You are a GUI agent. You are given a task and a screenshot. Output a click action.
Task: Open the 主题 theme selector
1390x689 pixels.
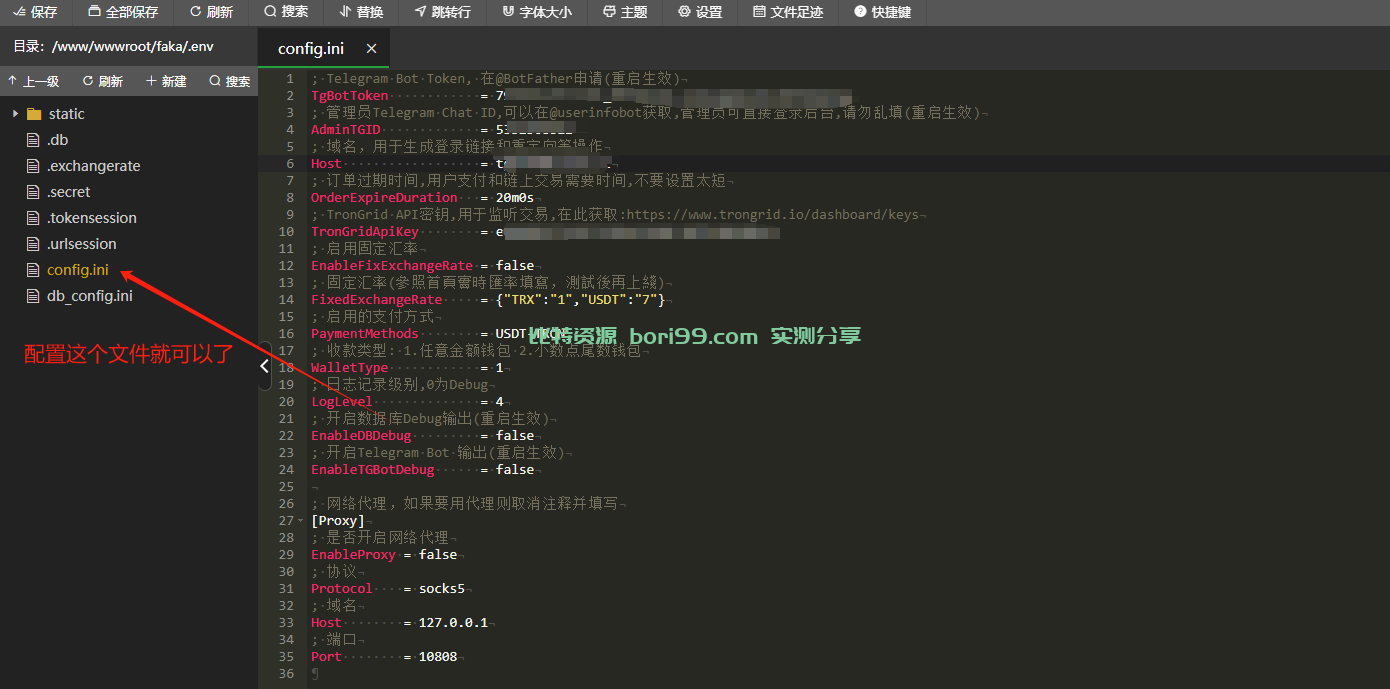click(x=625, y=12)
